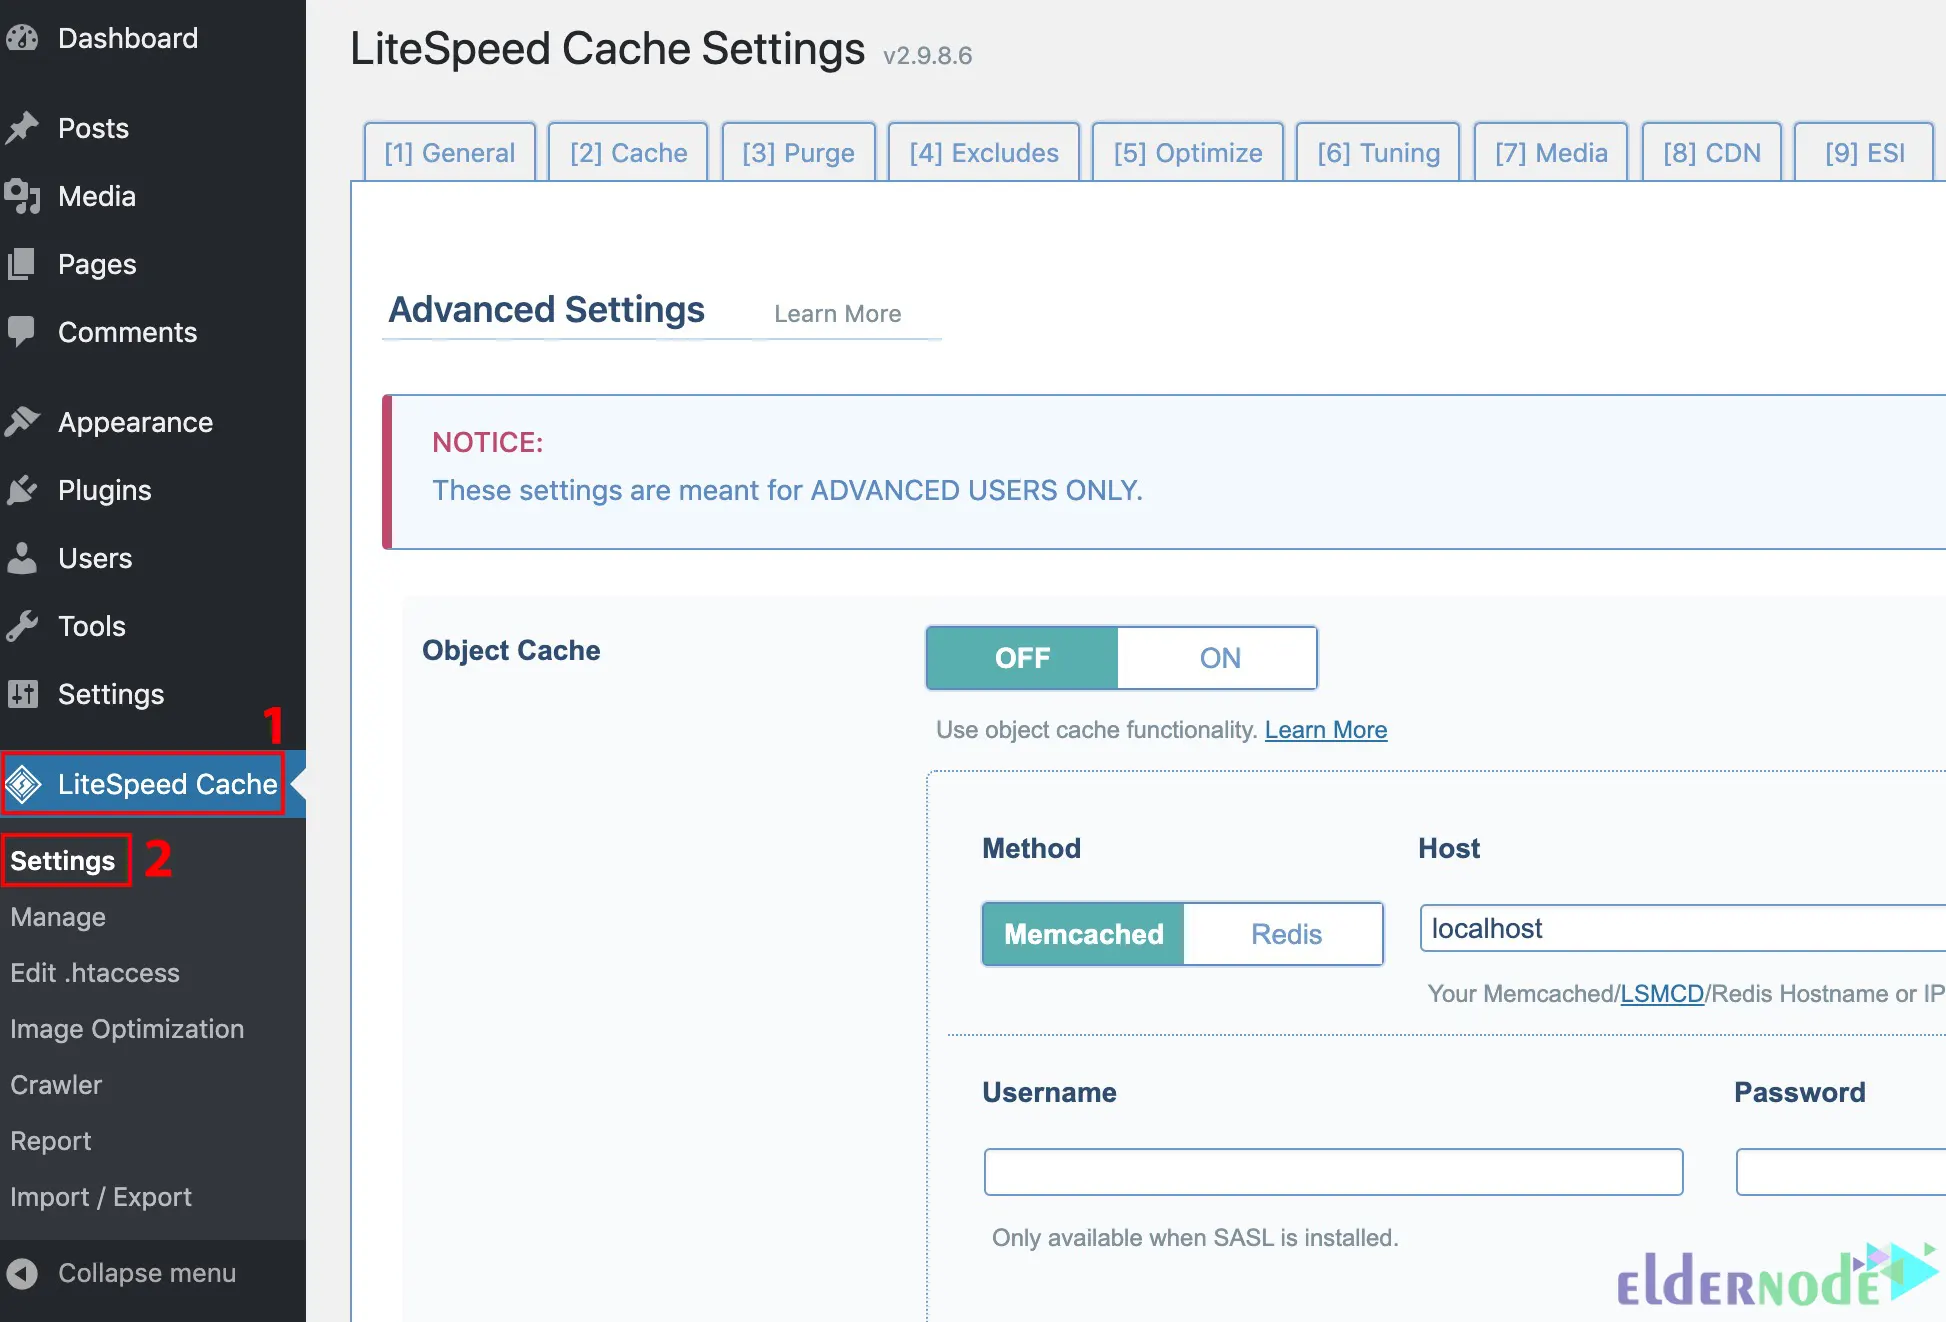The image size is (1946, 1322).
Task: Click the LiteSpeed Cache diamond icon
Action: [x=23, y=784]
